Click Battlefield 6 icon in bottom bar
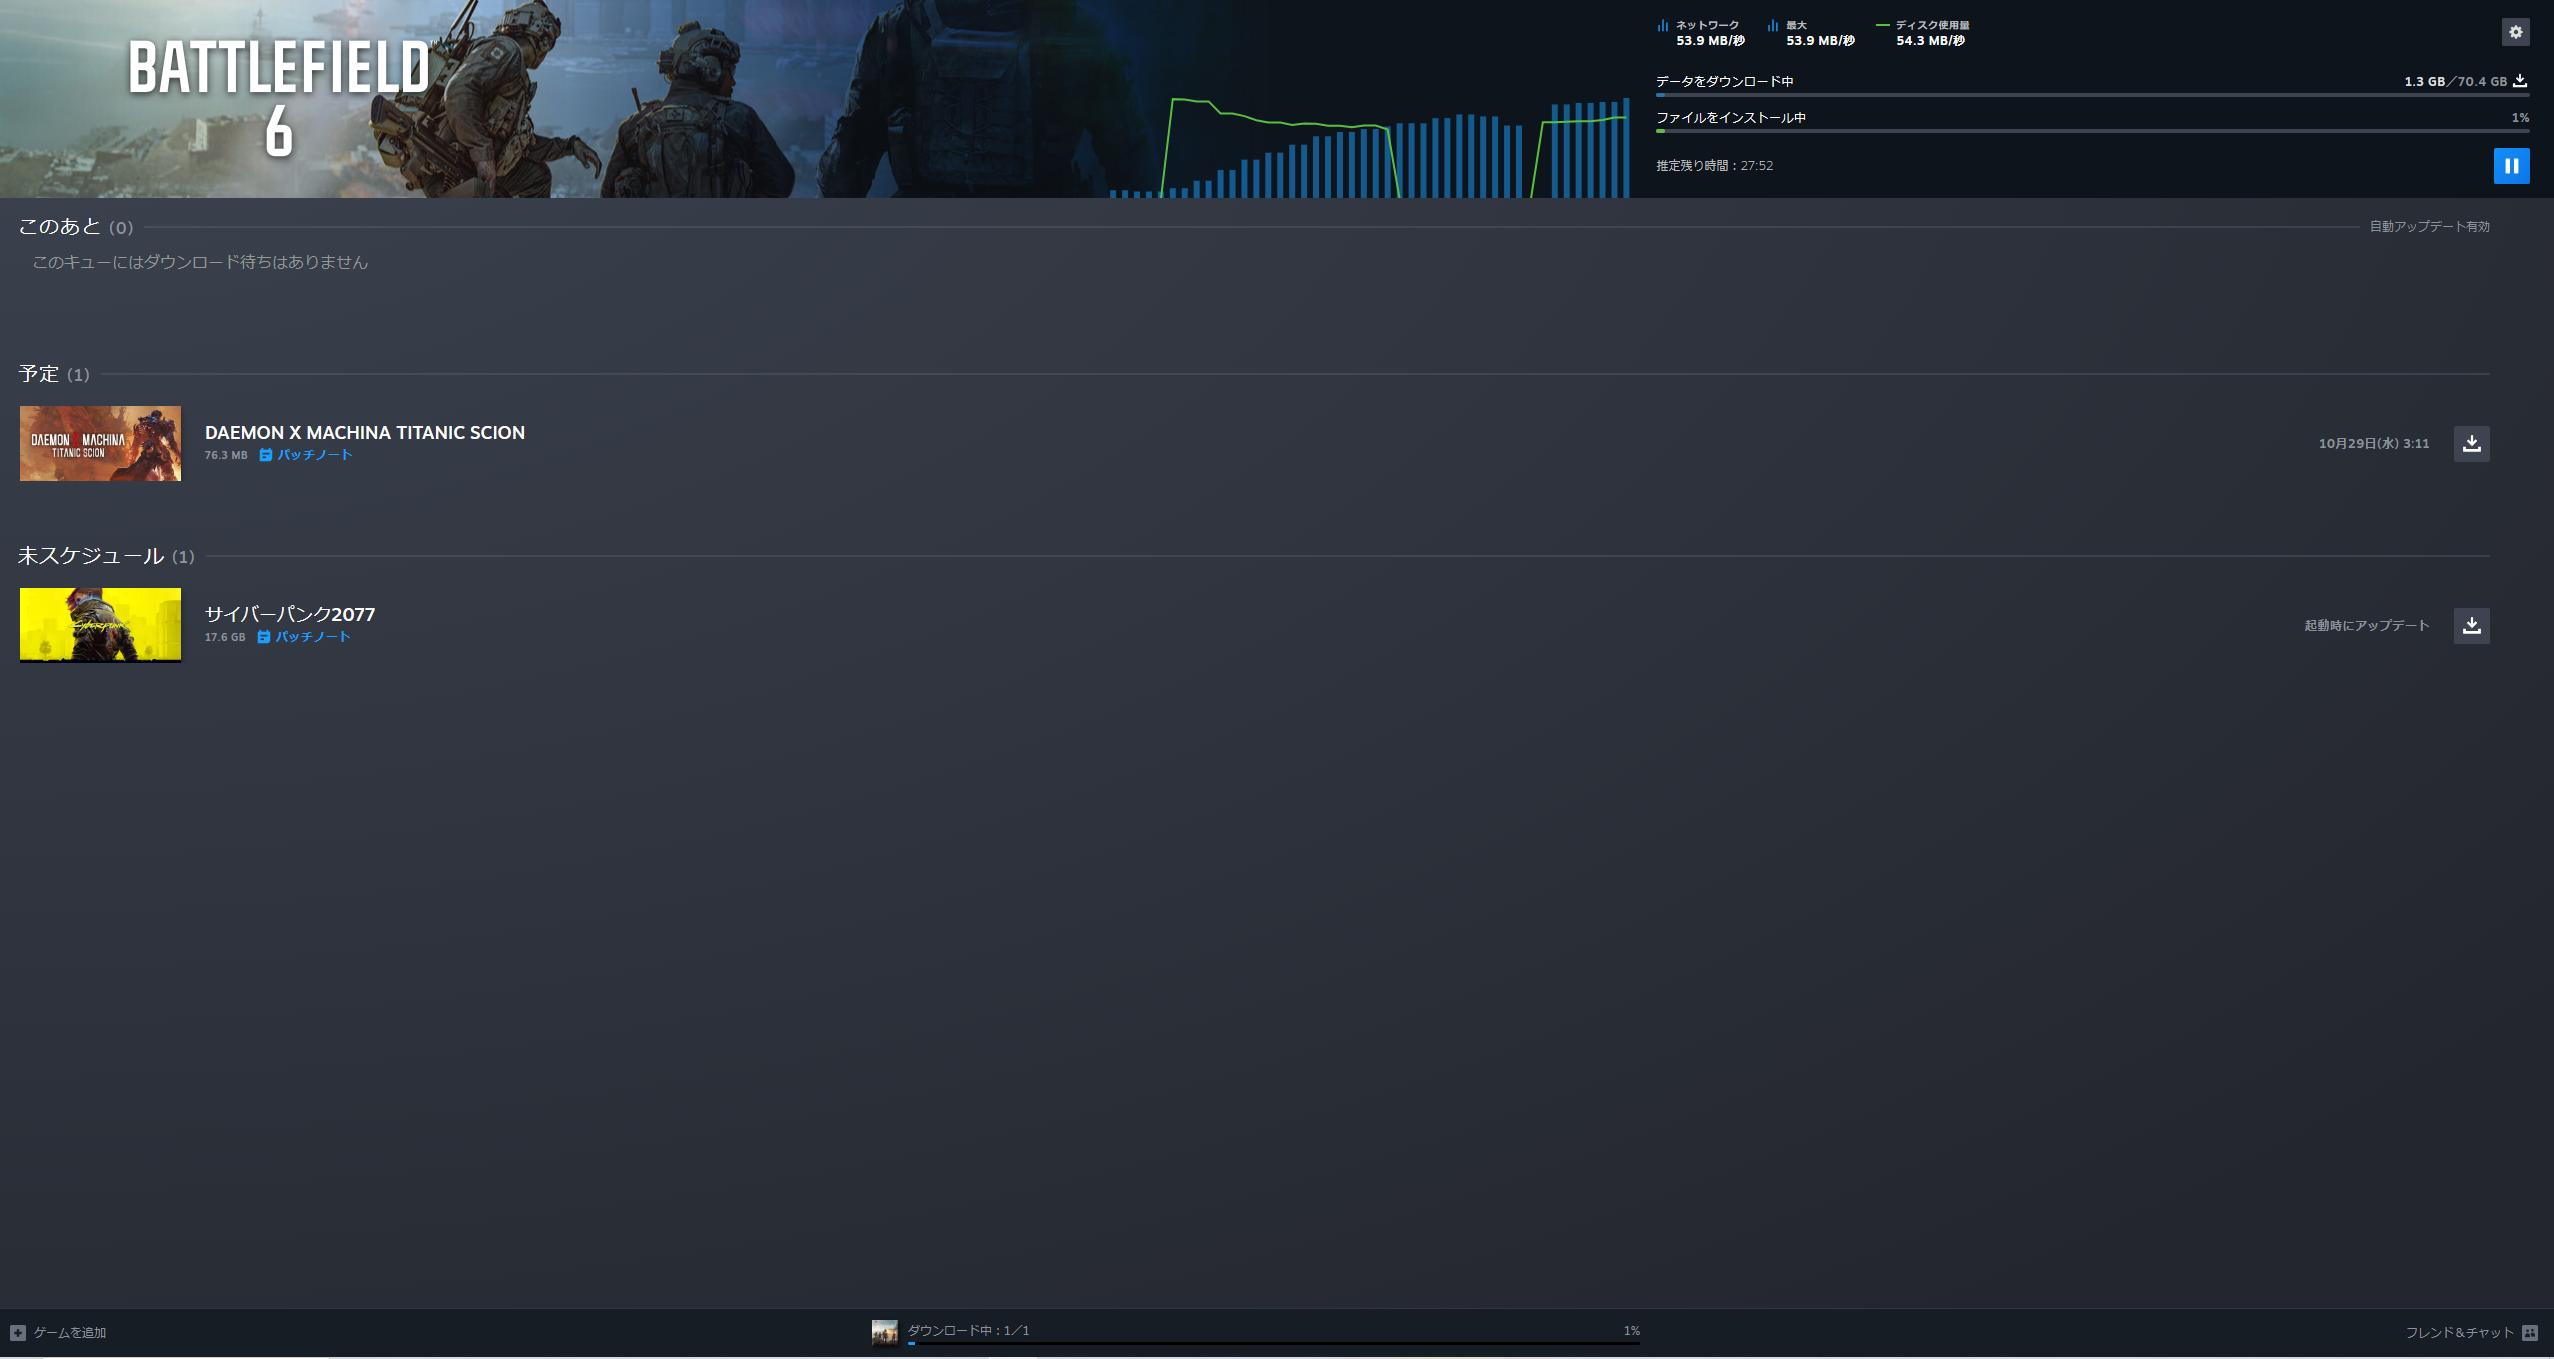 (884, 1332)
